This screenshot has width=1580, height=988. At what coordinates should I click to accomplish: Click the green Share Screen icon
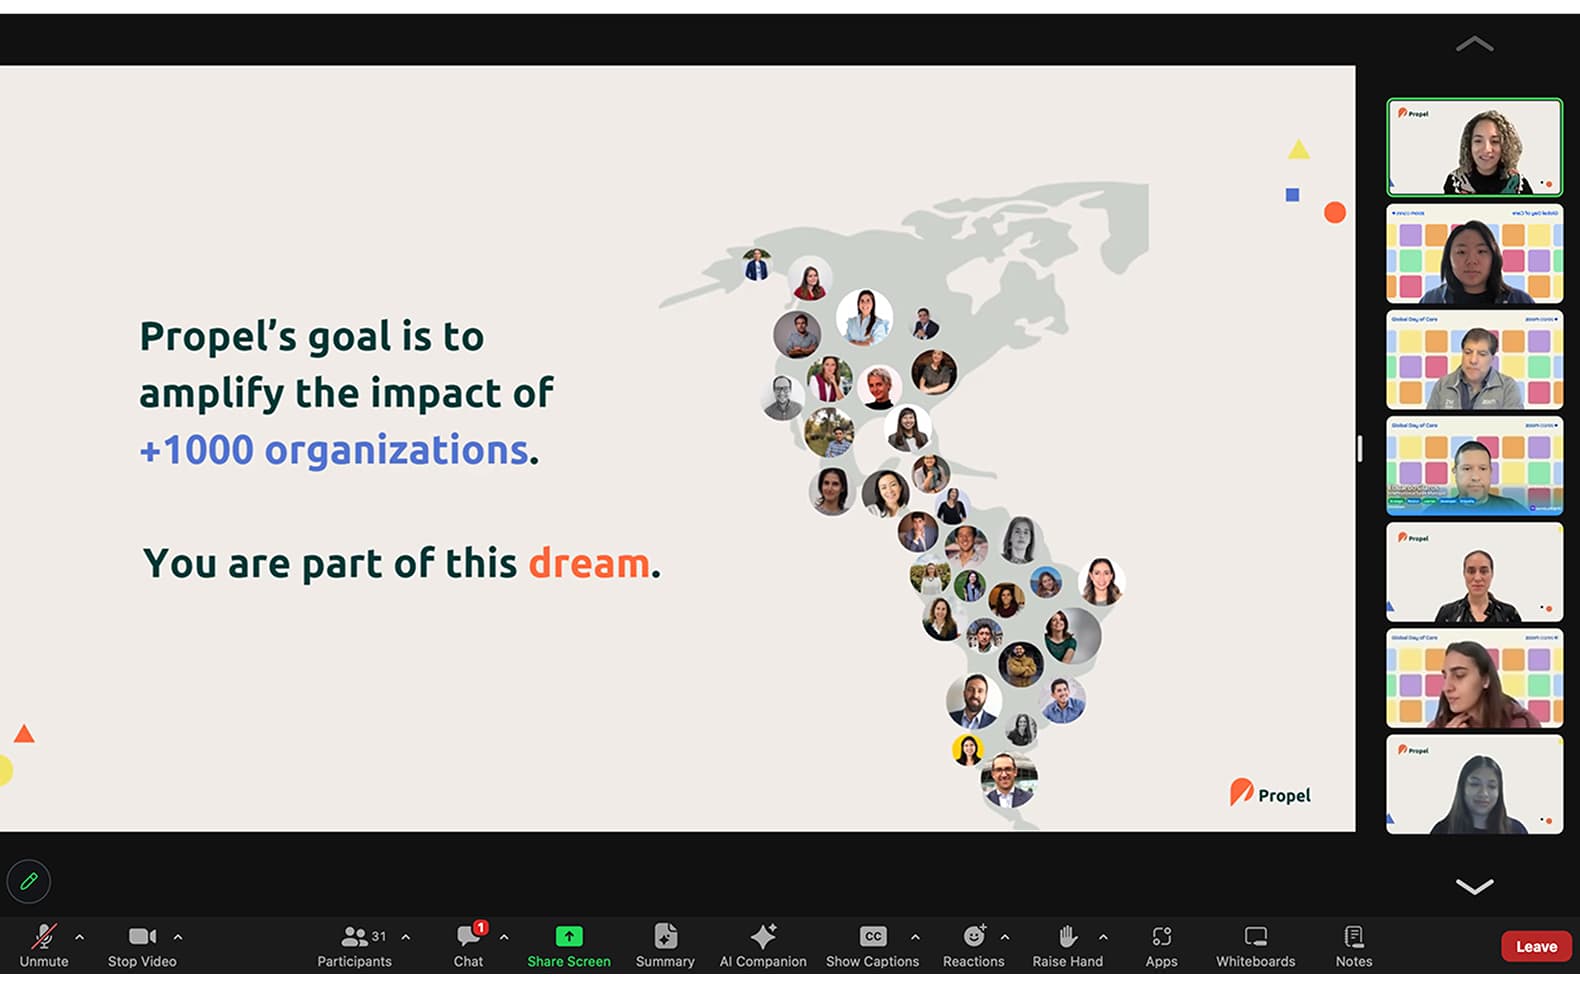pos(568,937)
